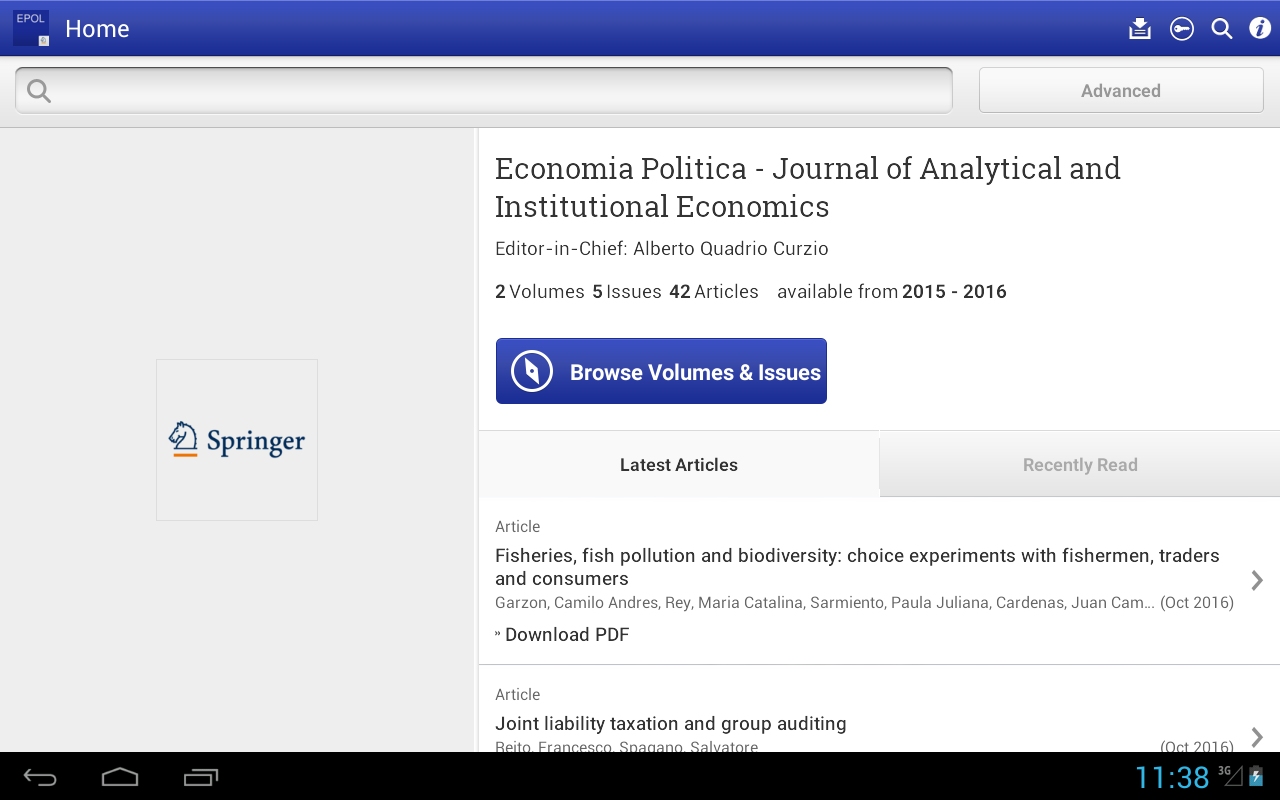Tap the key access icon
The width and height of the screenshot is (1280, 800).
tap(1182, 29)
